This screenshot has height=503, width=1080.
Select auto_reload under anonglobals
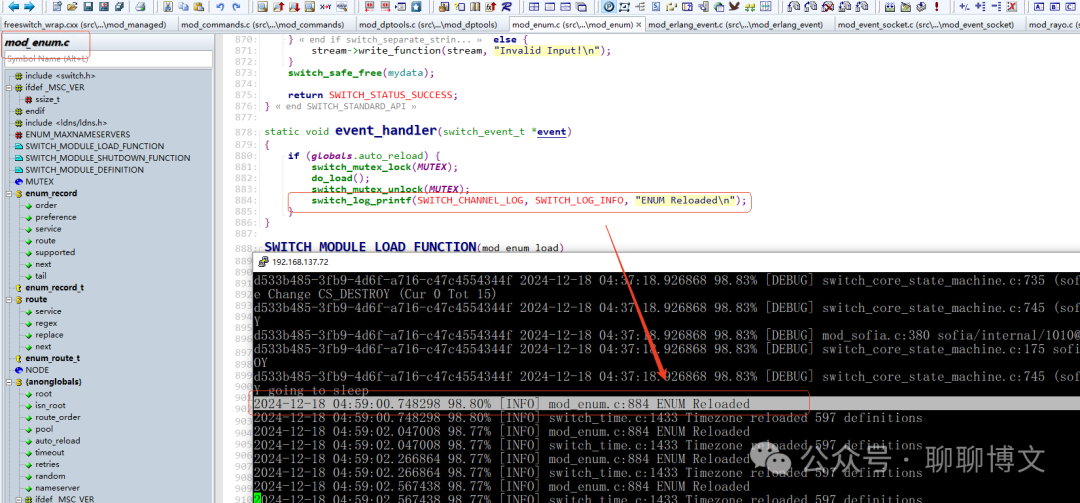click(x=57, y=441)
